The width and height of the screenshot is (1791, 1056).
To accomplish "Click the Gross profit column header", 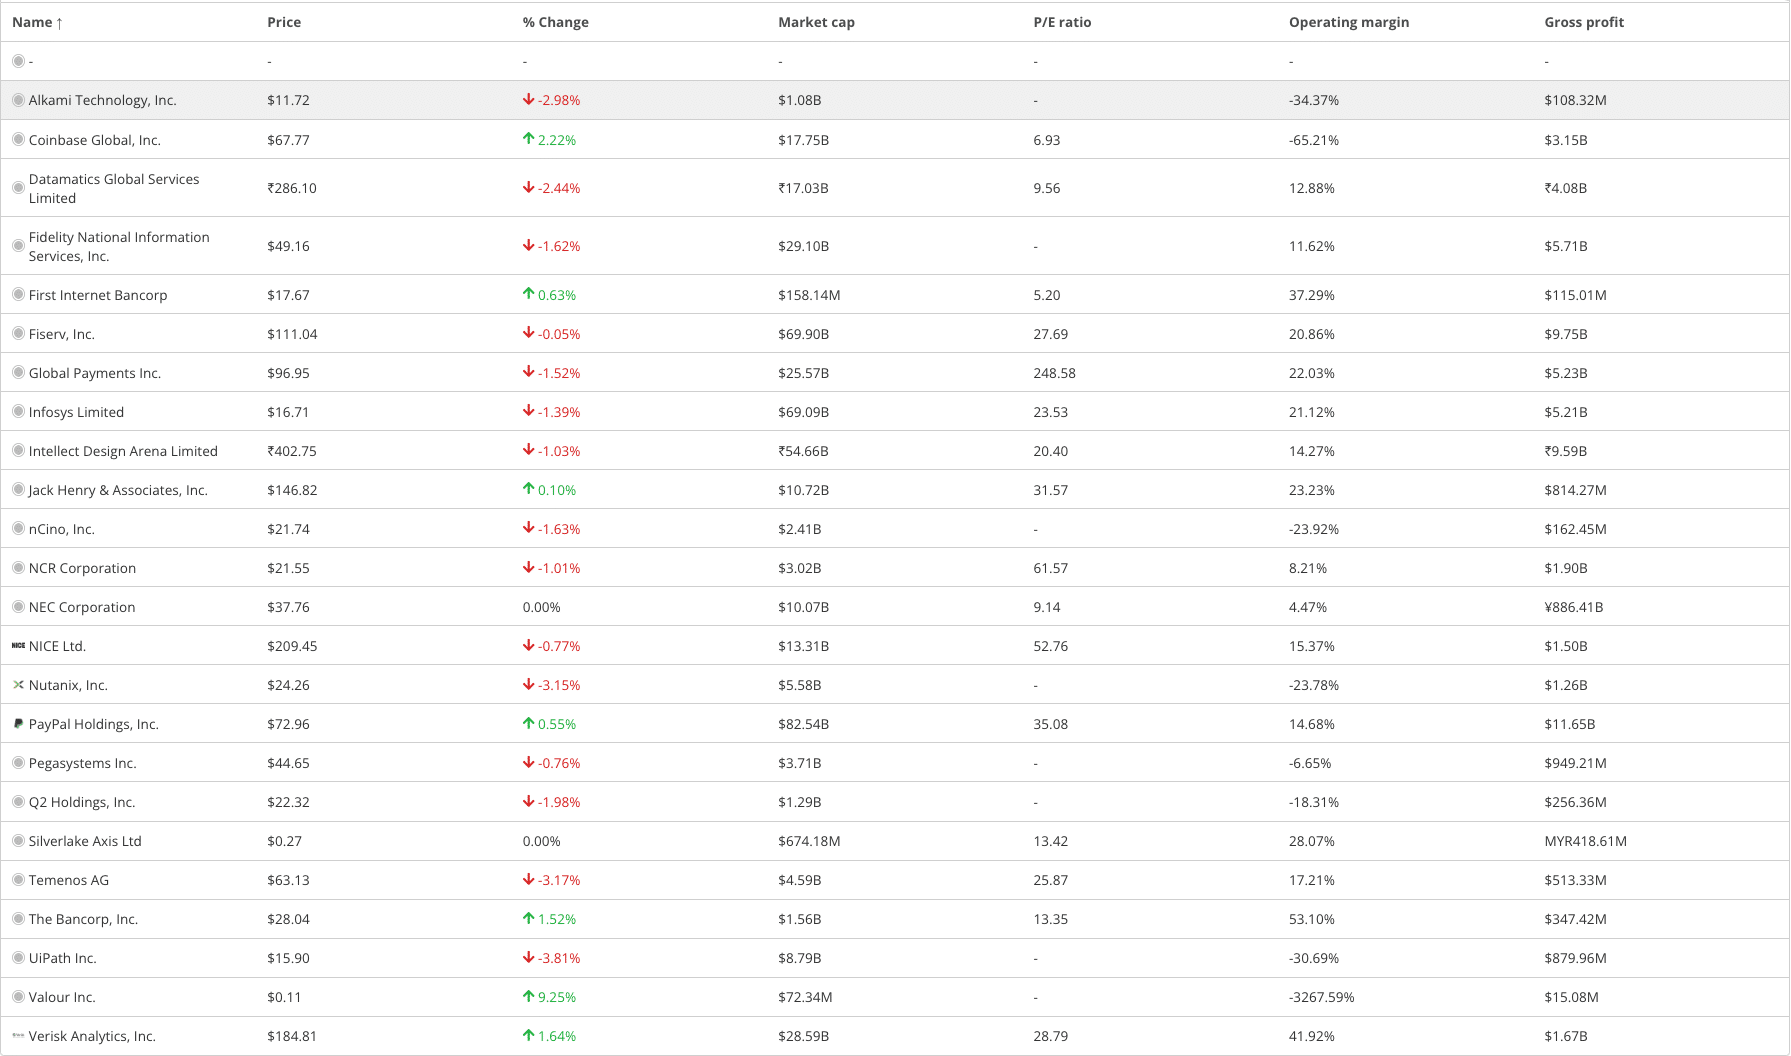I will pos(1583,22).
